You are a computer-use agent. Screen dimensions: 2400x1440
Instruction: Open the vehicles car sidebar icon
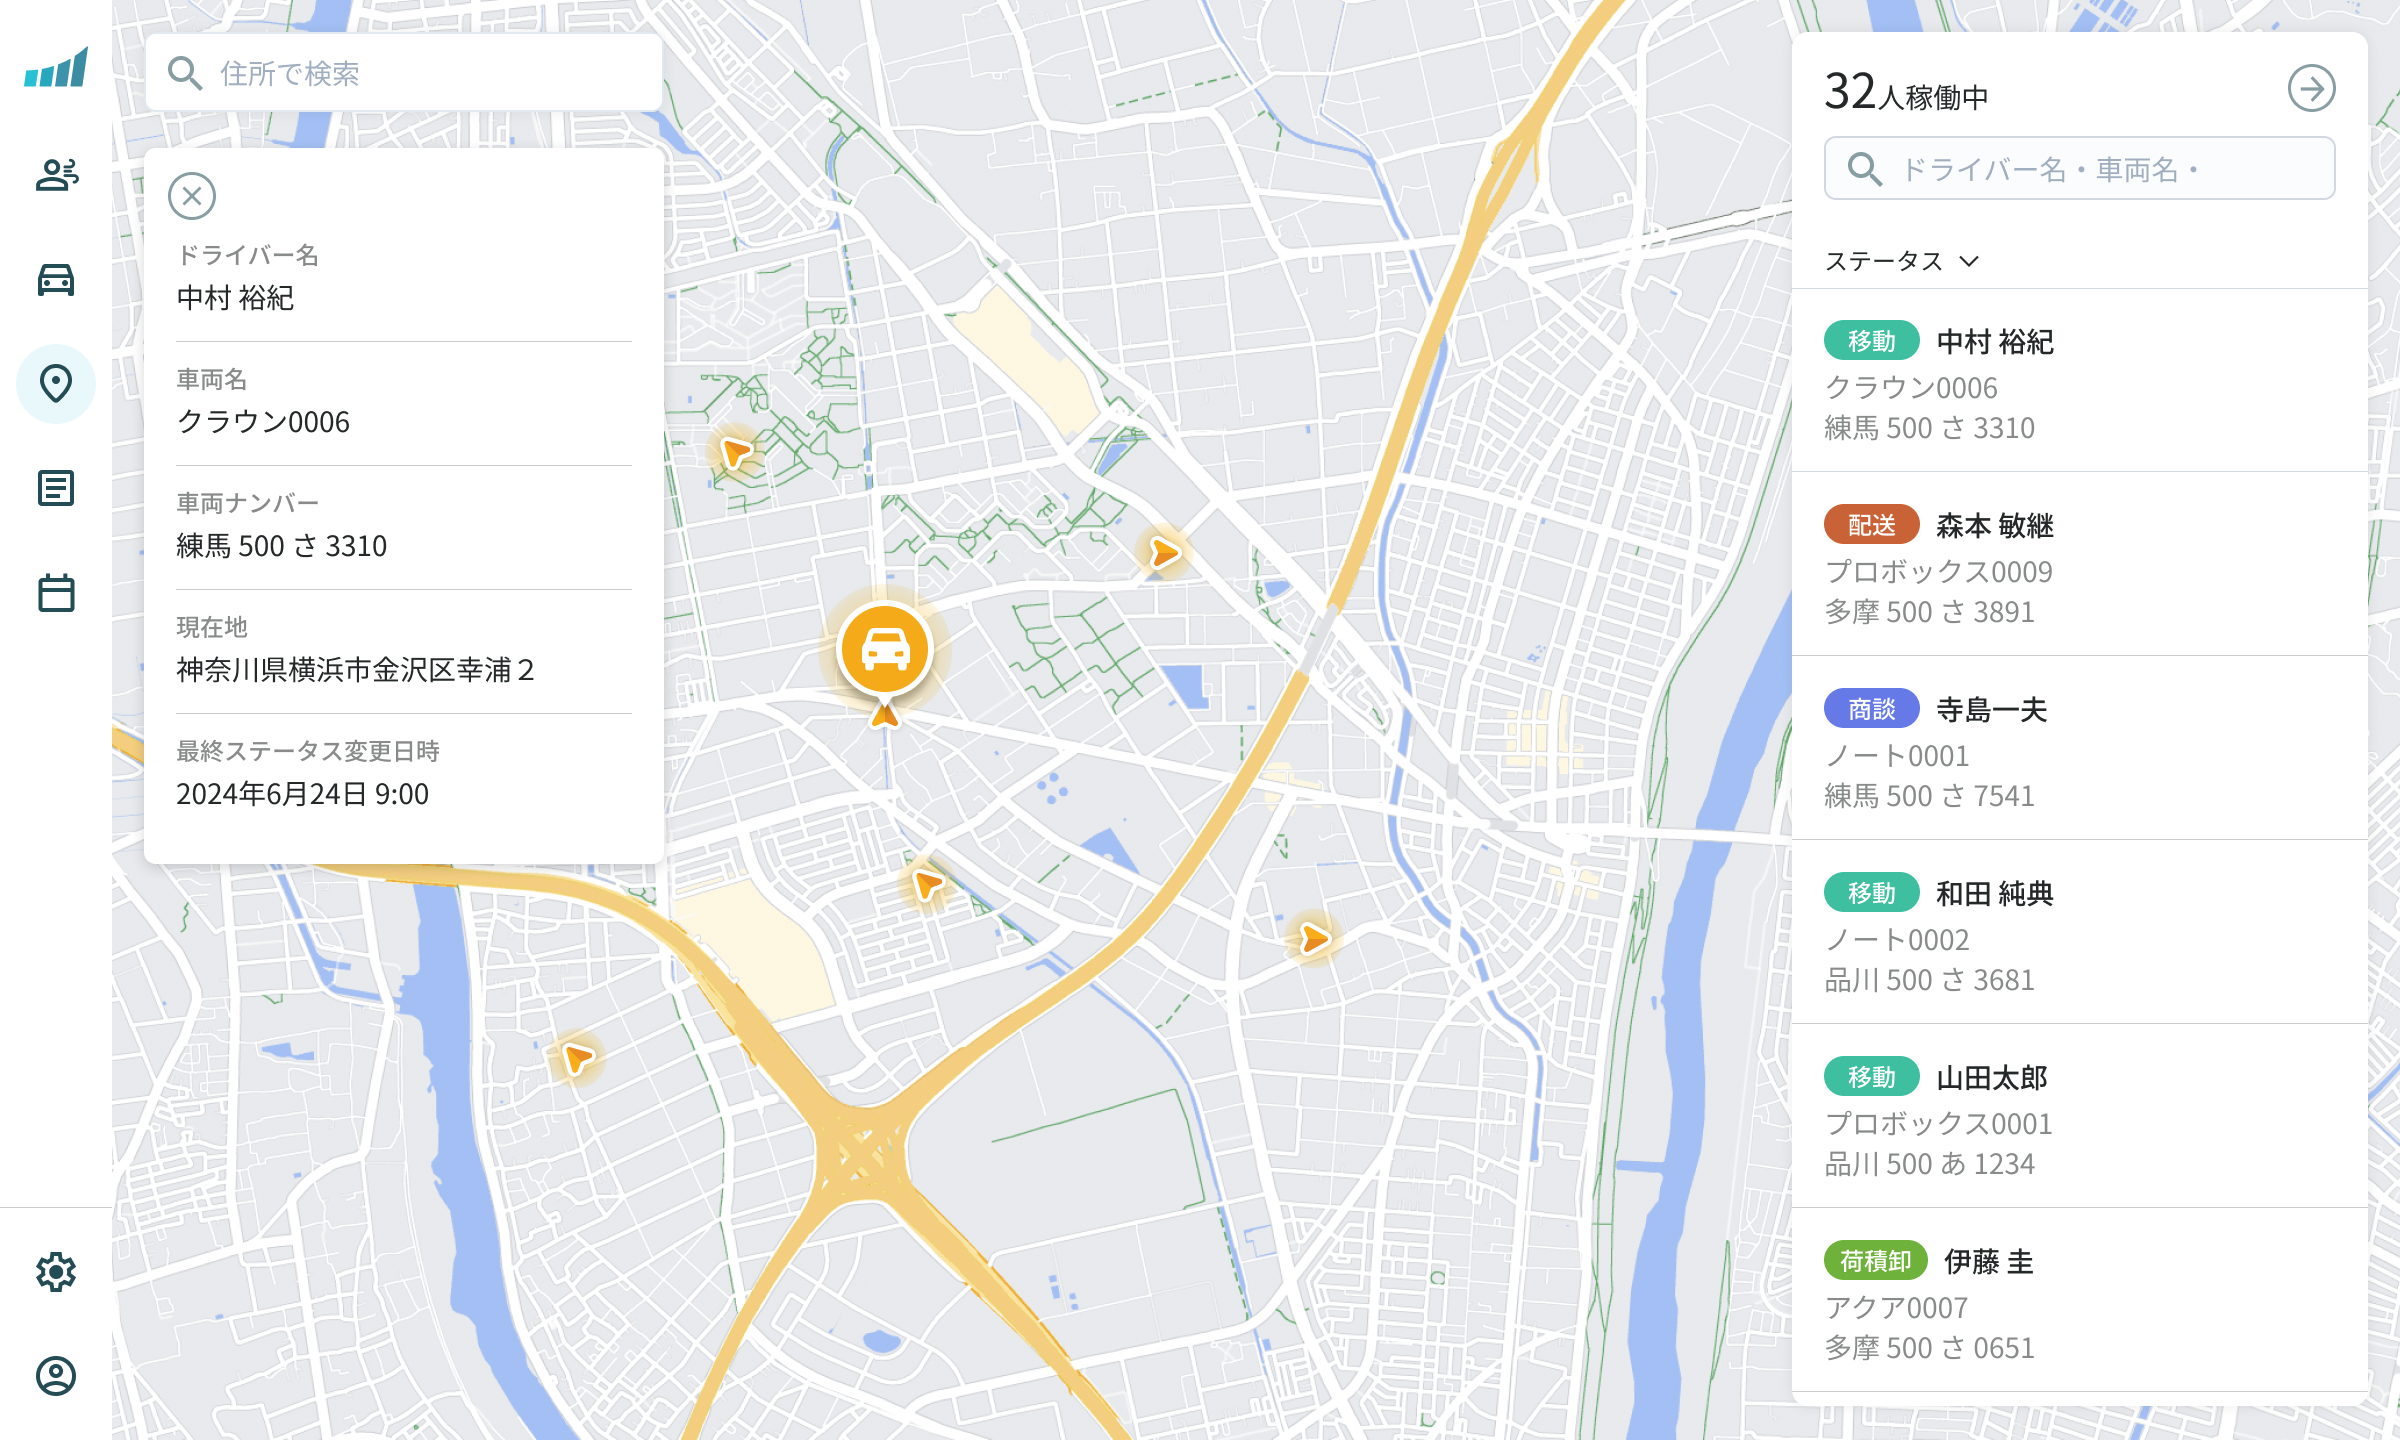point(56,280)
